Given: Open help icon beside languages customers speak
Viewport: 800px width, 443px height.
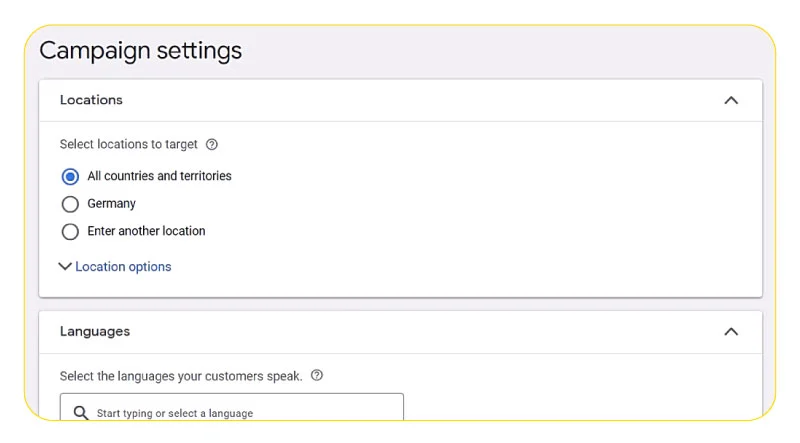Looking at the screenshot, I should (317, 376).
